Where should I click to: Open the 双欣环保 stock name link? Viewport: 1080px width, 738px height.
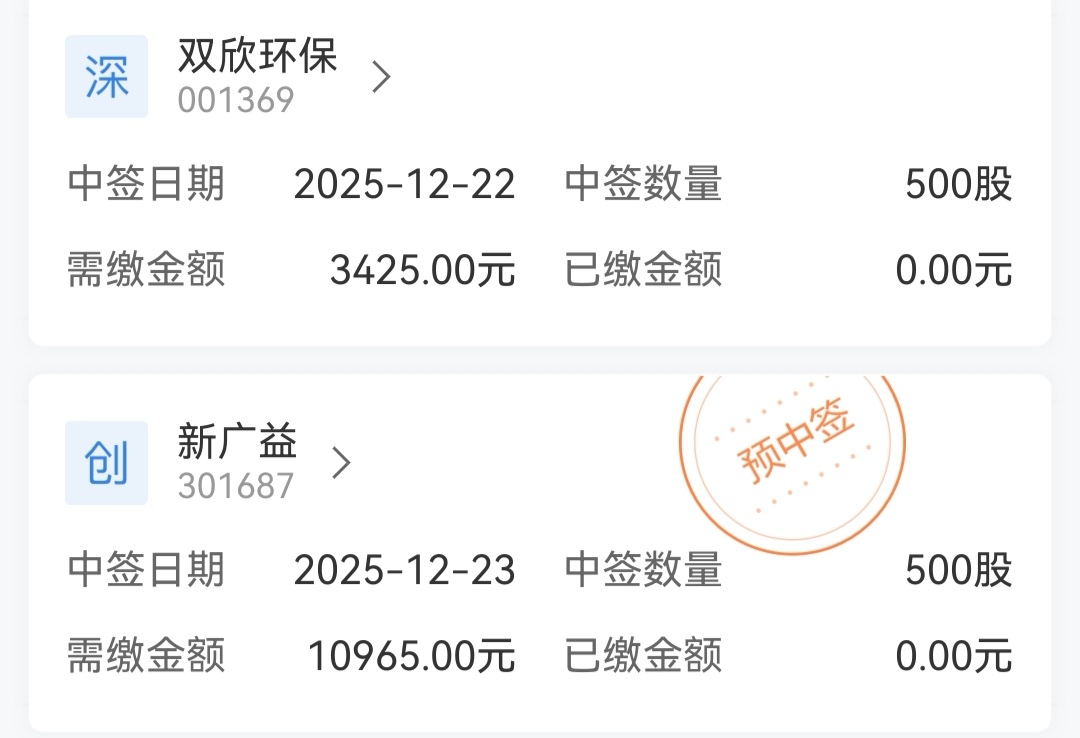pyautogui.click(x=257, y=56)
